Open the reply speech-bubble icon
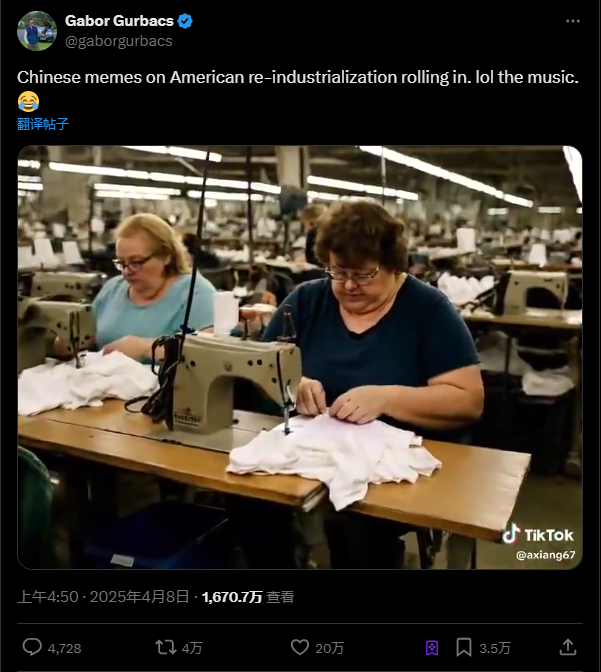Screen dimensions: 601x672 (32, 647)
